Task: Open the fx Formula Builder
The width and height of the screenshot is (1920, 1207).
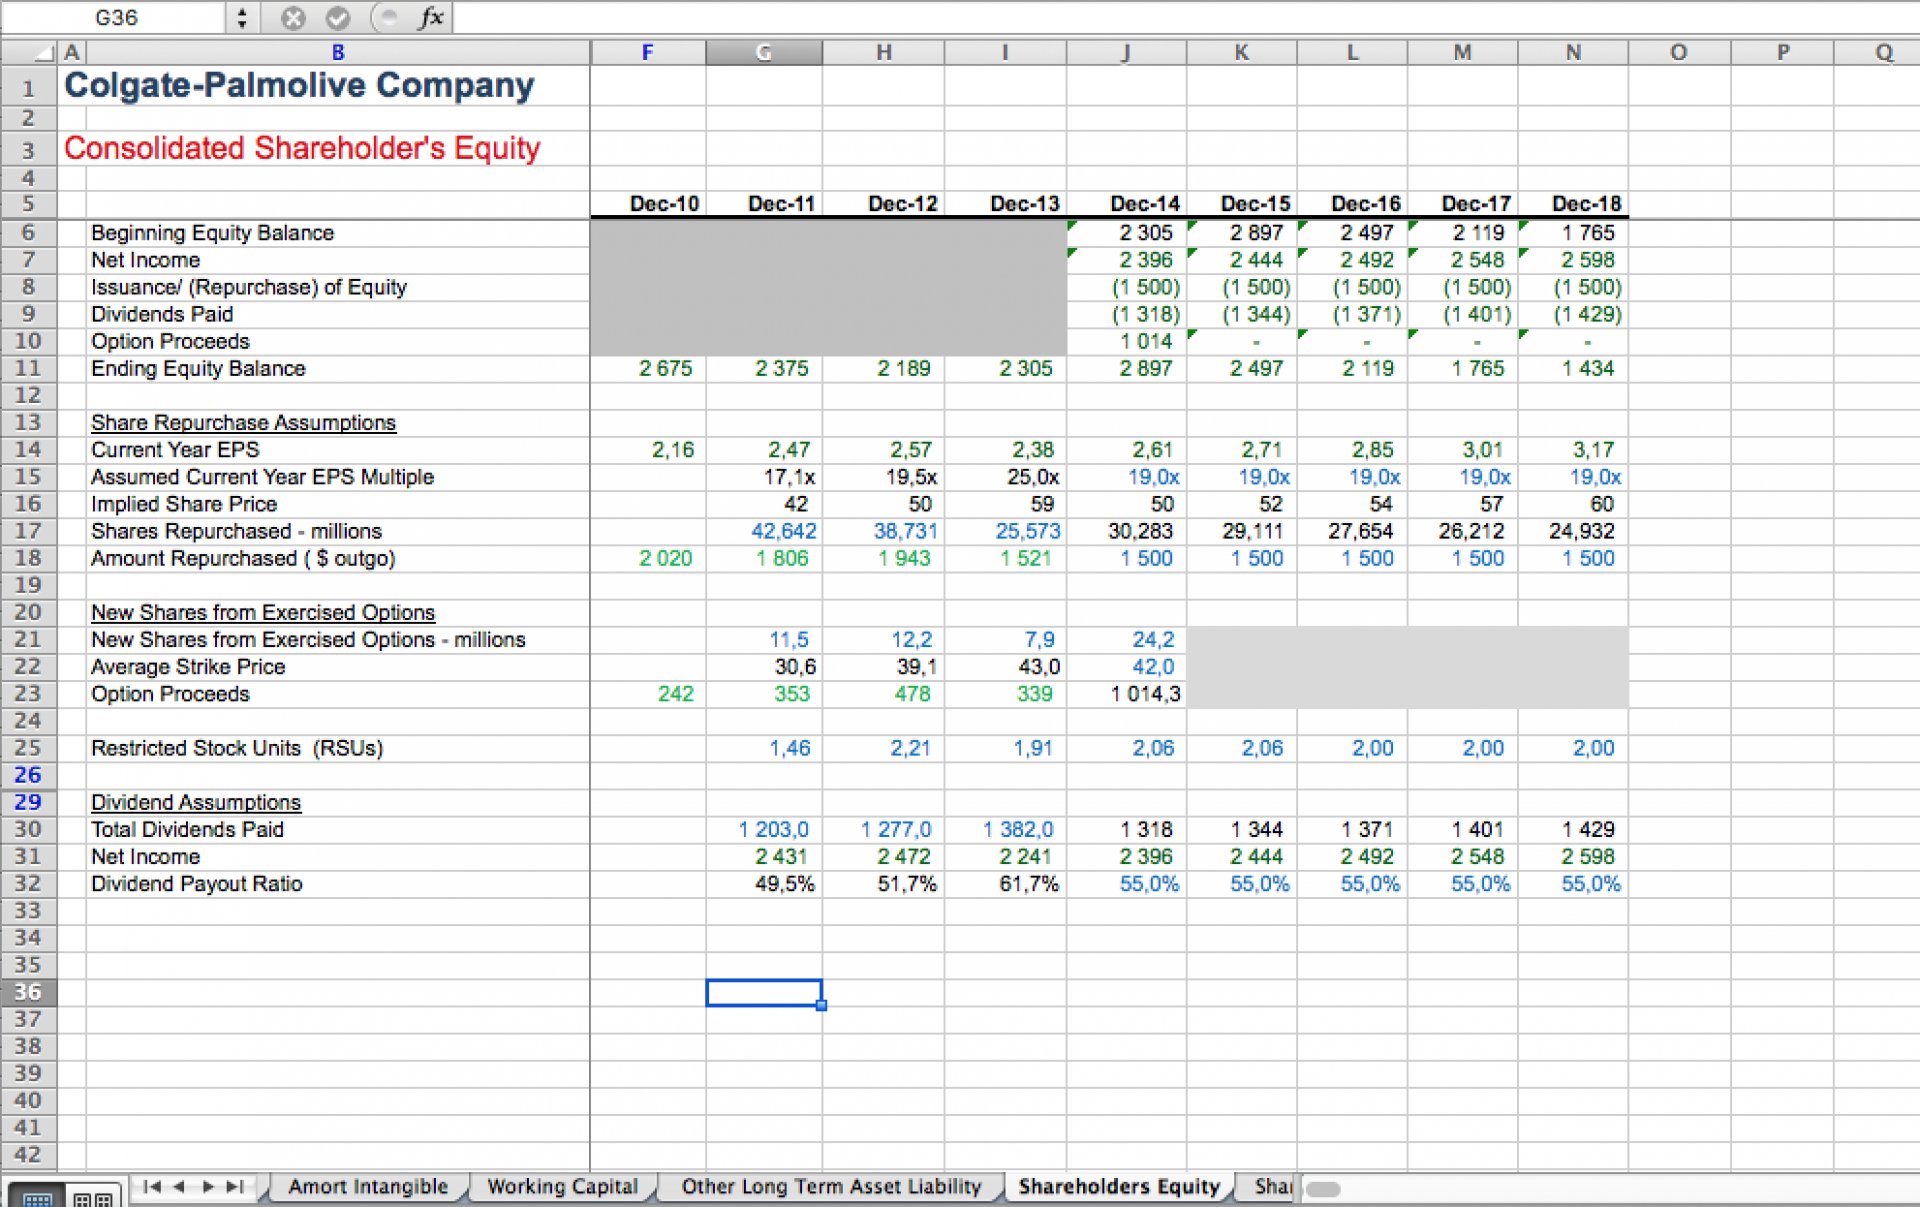Action: 431,17
